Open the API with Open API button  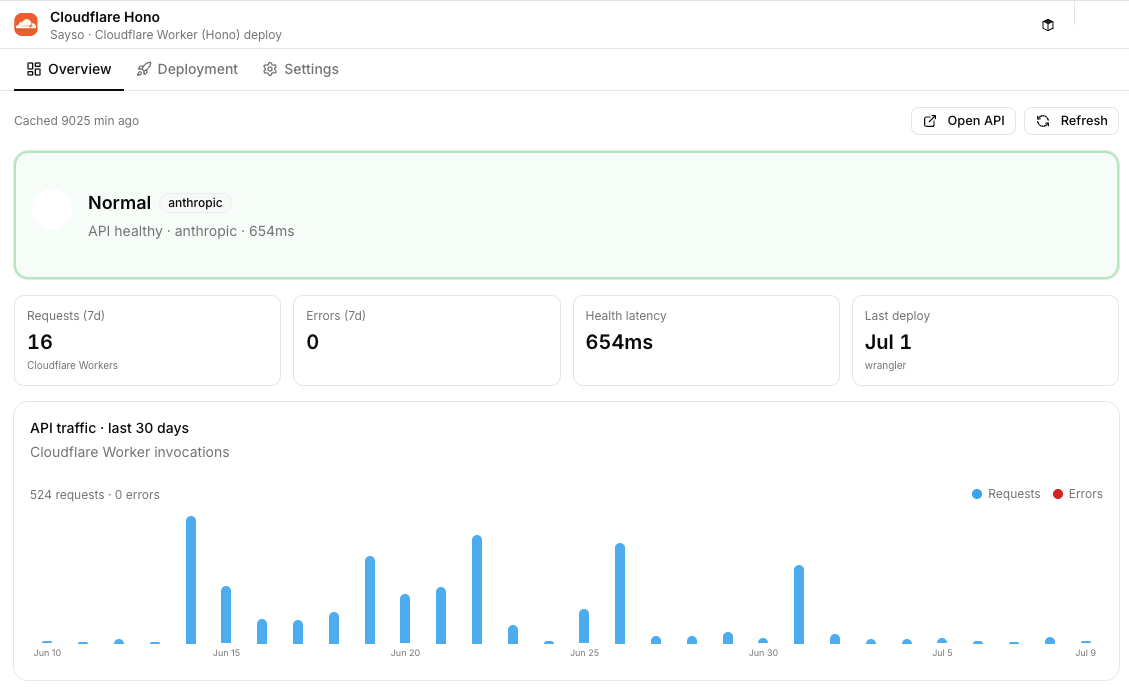click(x=963, y=121)
